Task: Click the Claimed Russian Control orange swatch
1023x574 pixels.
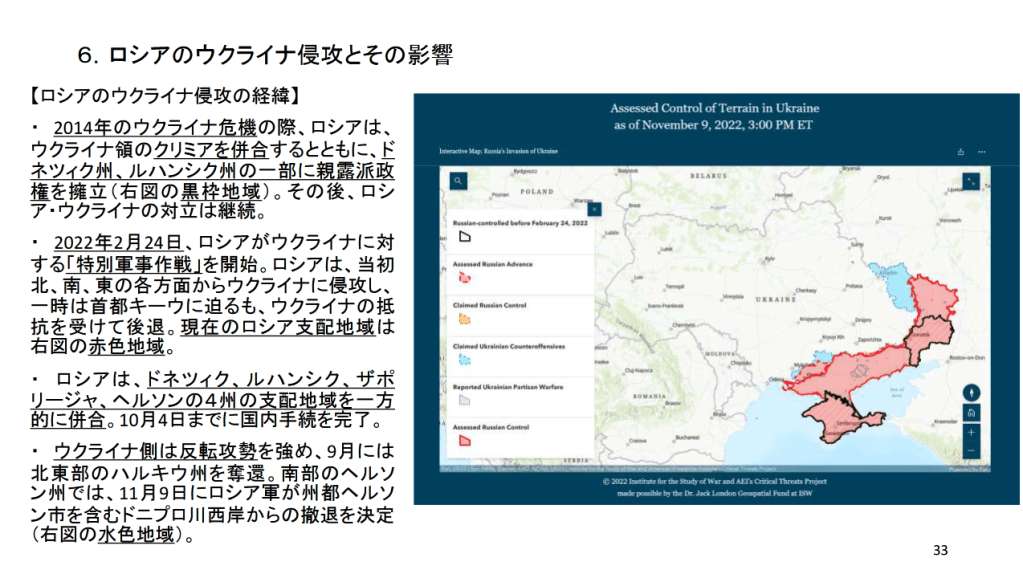Action: coord(465,318)
